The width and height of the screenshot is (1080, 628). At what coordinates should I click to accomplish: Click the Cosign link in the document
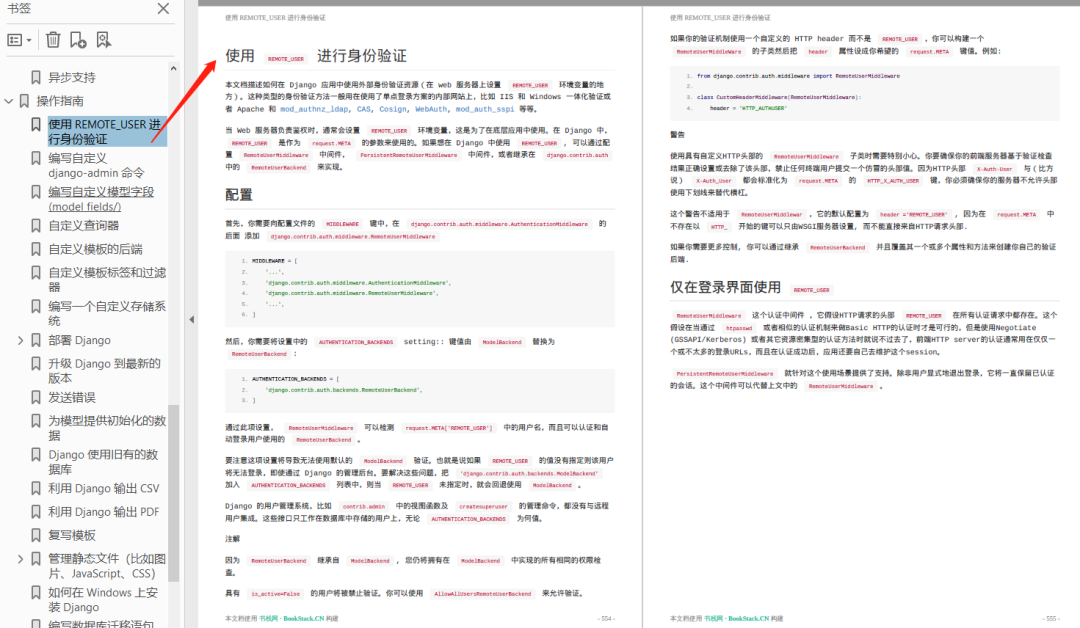click(393, 109)
